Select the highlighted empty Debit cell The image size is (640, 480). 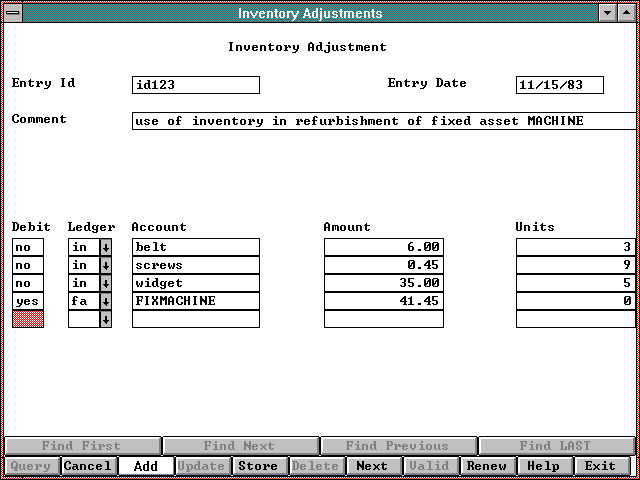(x=28, y=319)
